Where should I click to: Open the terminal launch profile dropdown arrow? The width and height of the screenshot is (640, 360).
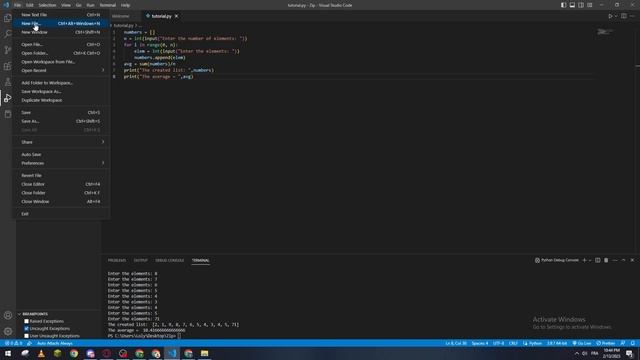pos(590,260)
